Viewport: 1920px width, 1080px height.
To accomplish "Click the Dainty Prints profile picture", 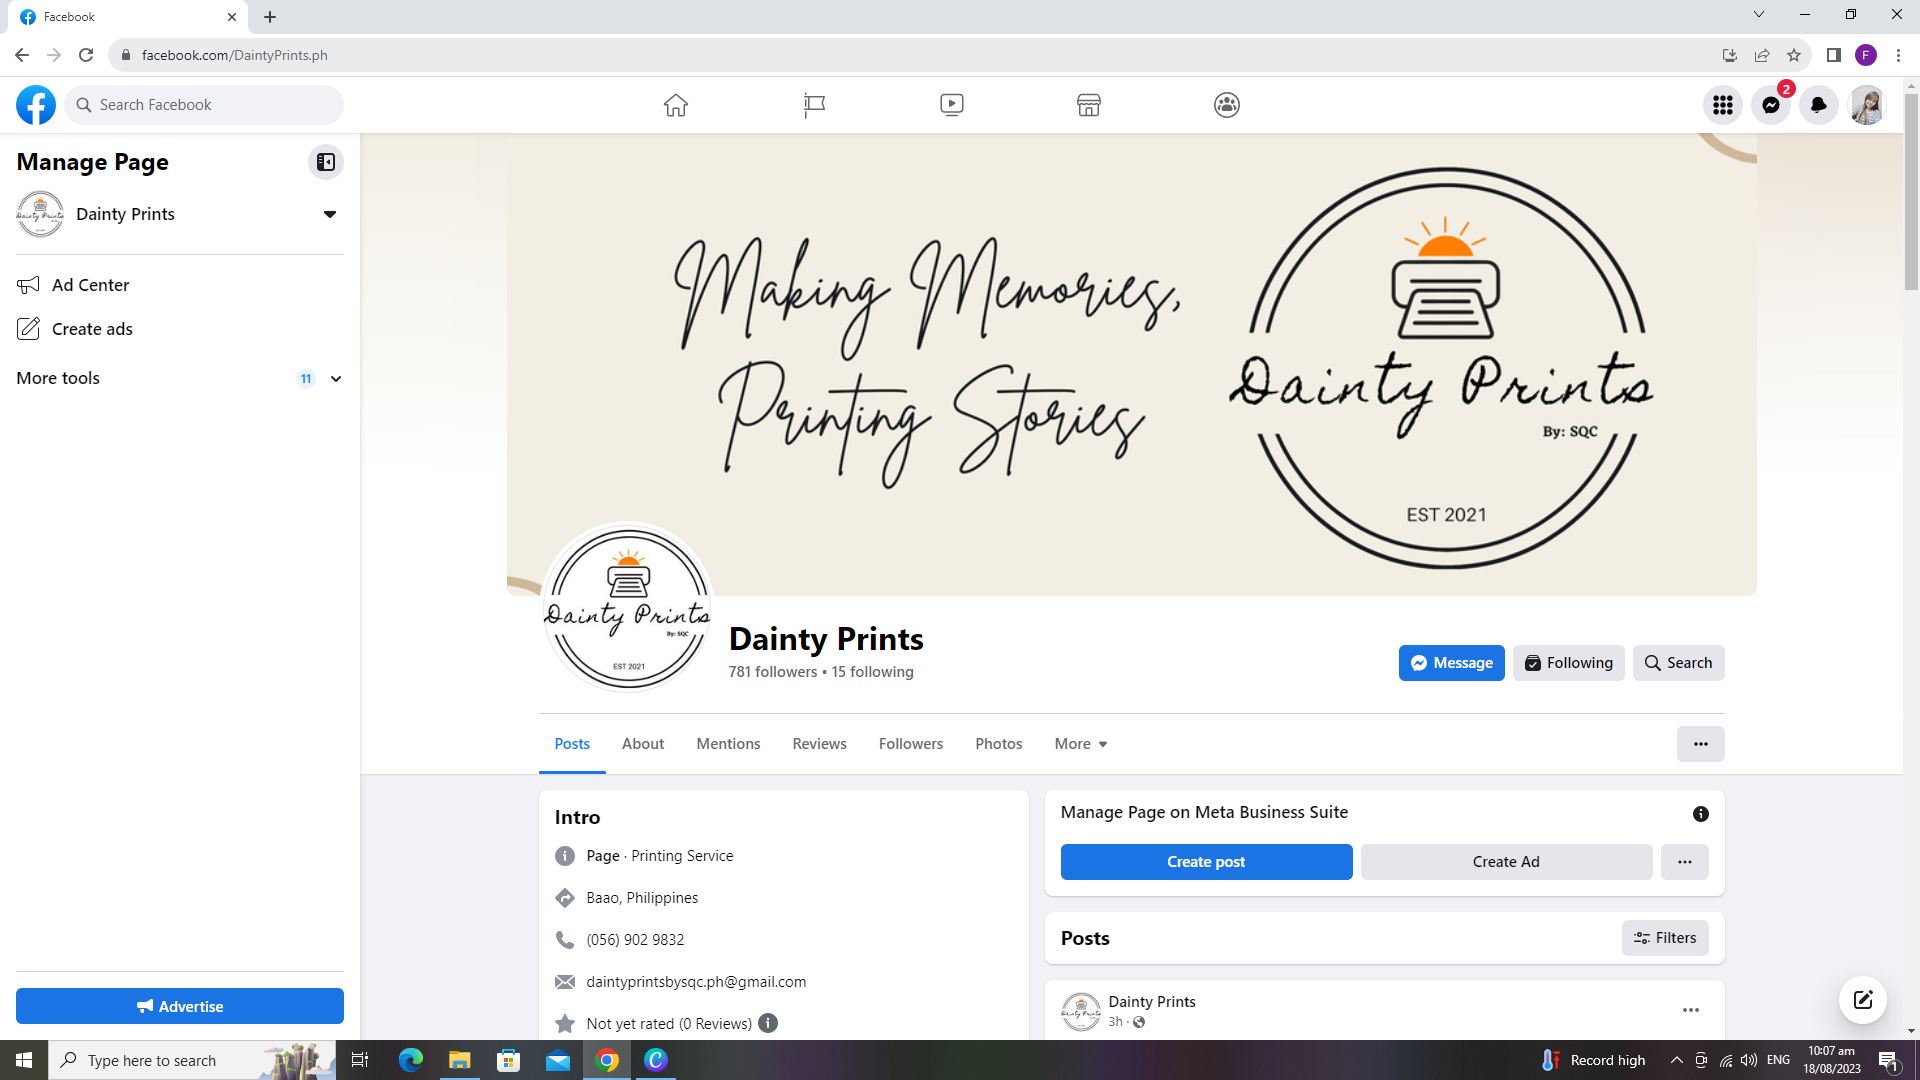I will [628, 609].
